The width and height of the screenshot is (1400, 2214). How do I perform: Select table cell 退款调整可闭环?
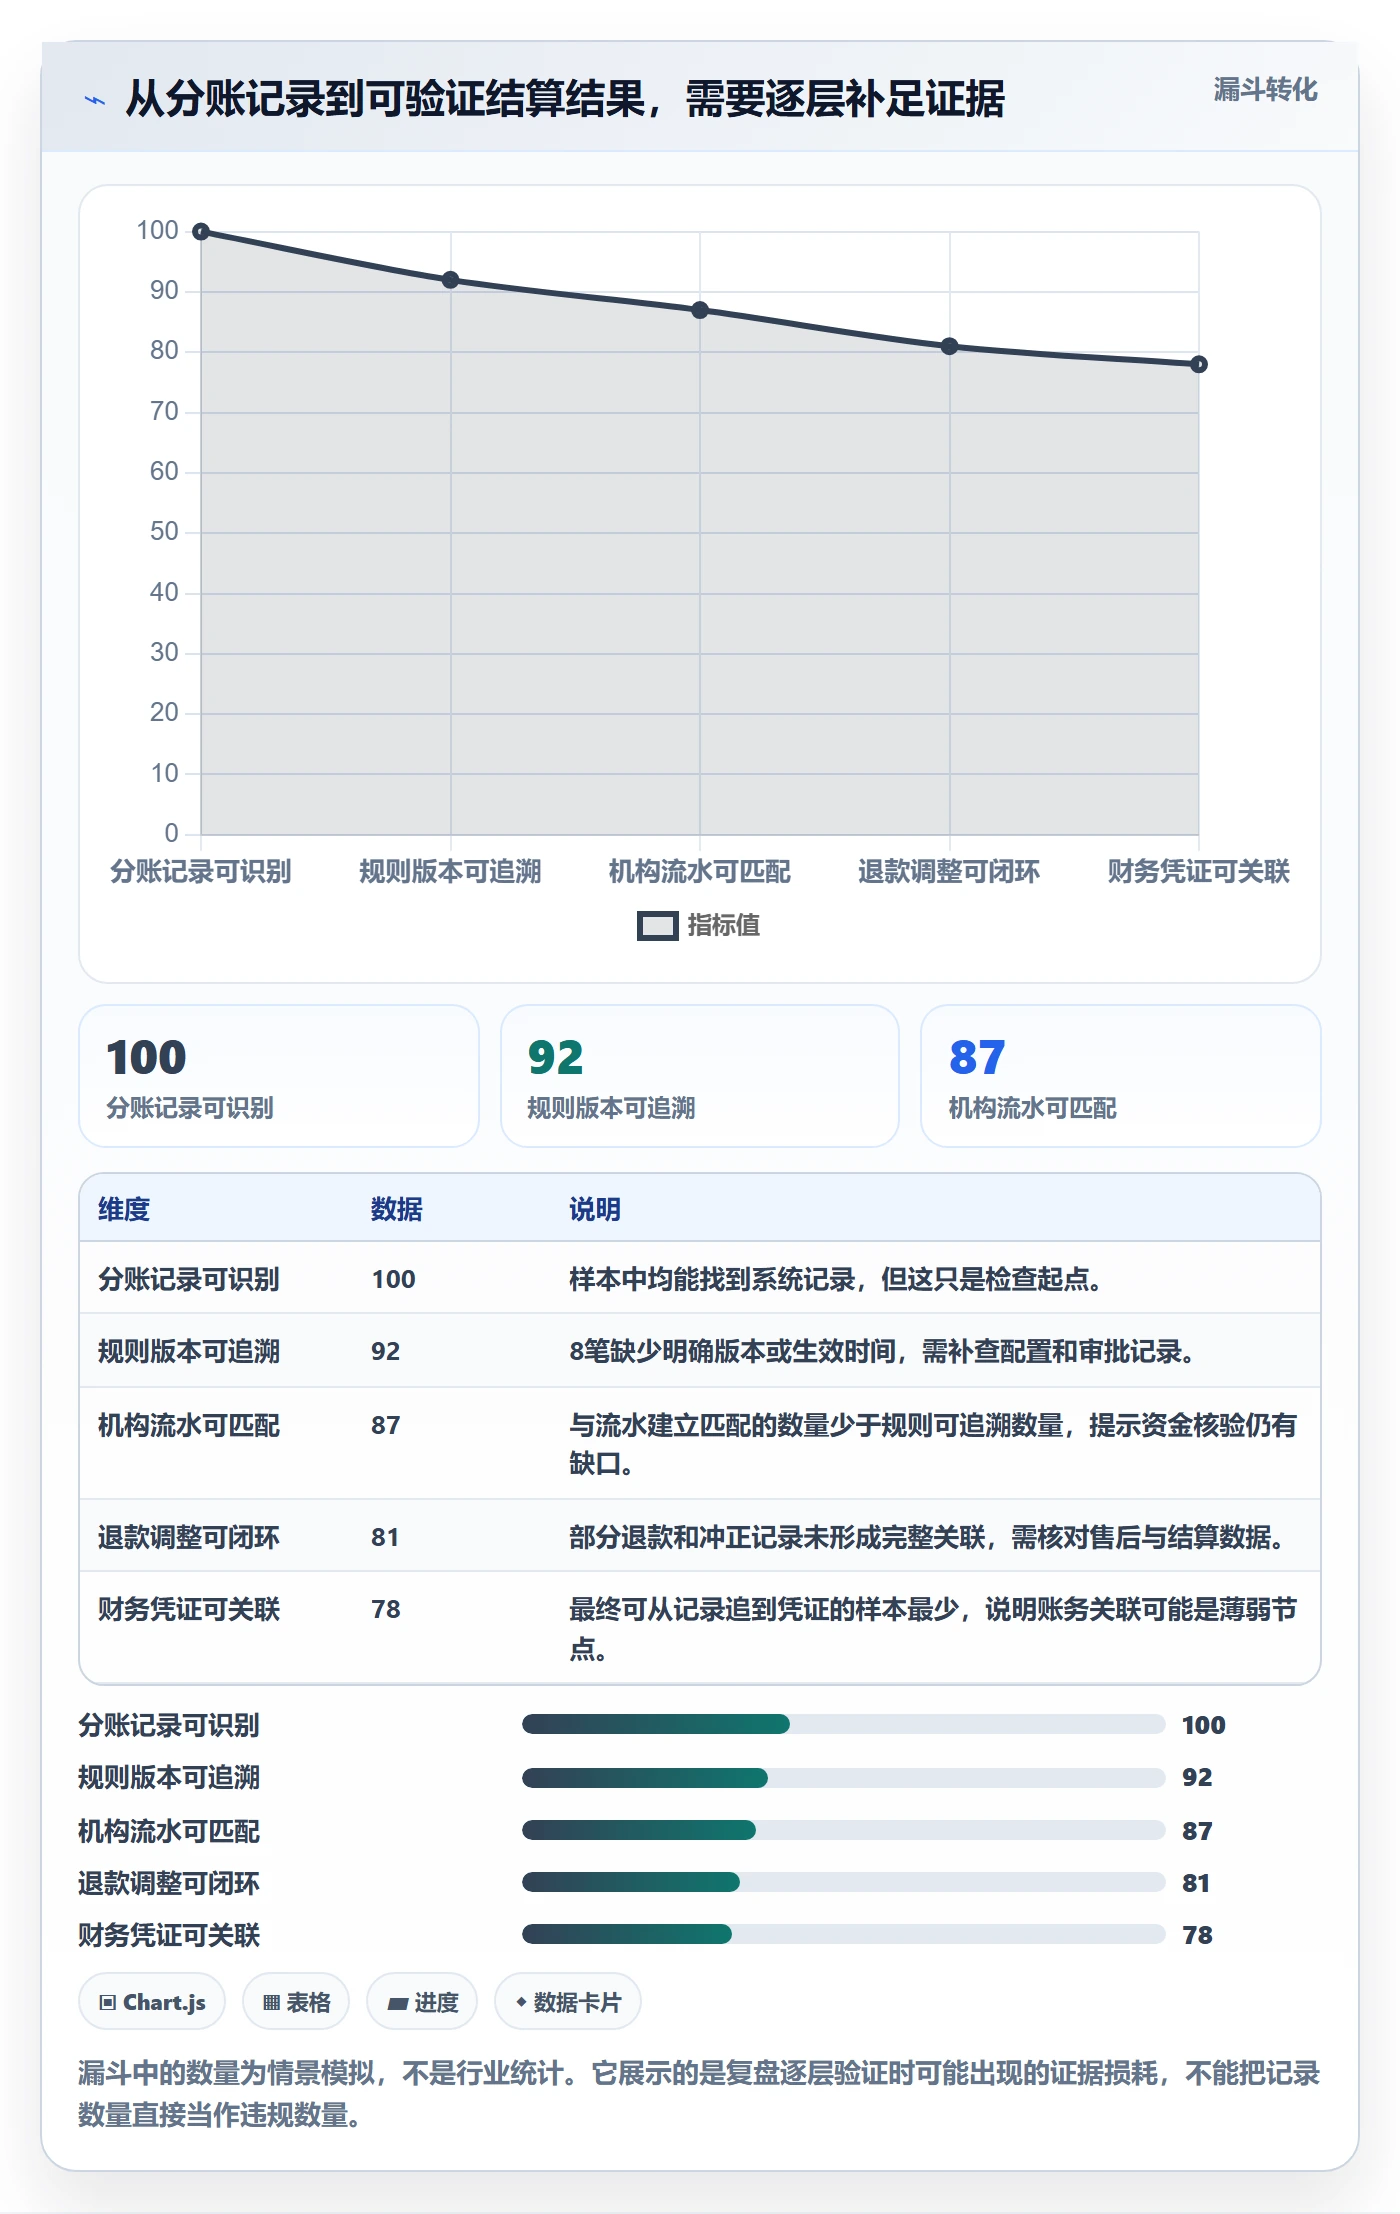pos(189,1538)
